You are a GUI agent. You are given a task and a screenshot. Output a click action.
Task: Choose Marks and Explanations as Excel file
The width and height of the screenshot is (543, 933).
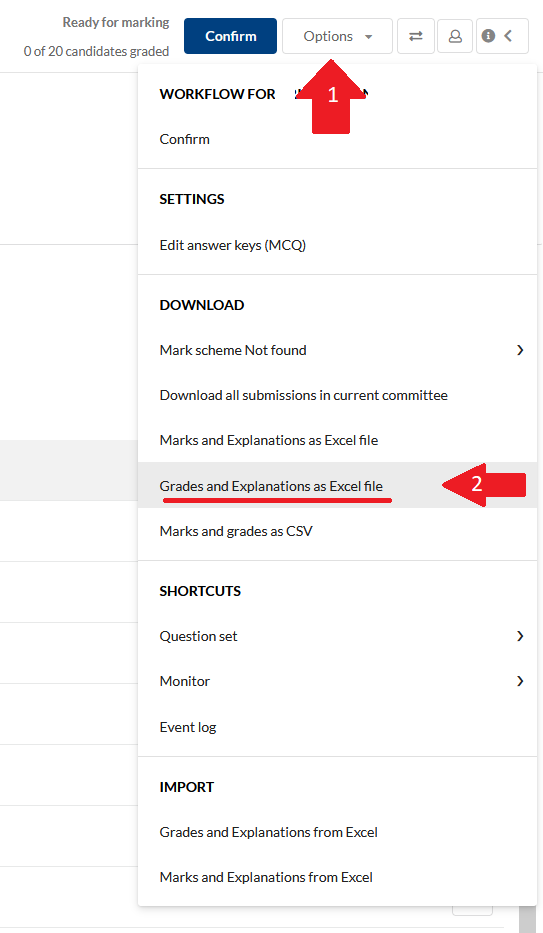point(269,440)
